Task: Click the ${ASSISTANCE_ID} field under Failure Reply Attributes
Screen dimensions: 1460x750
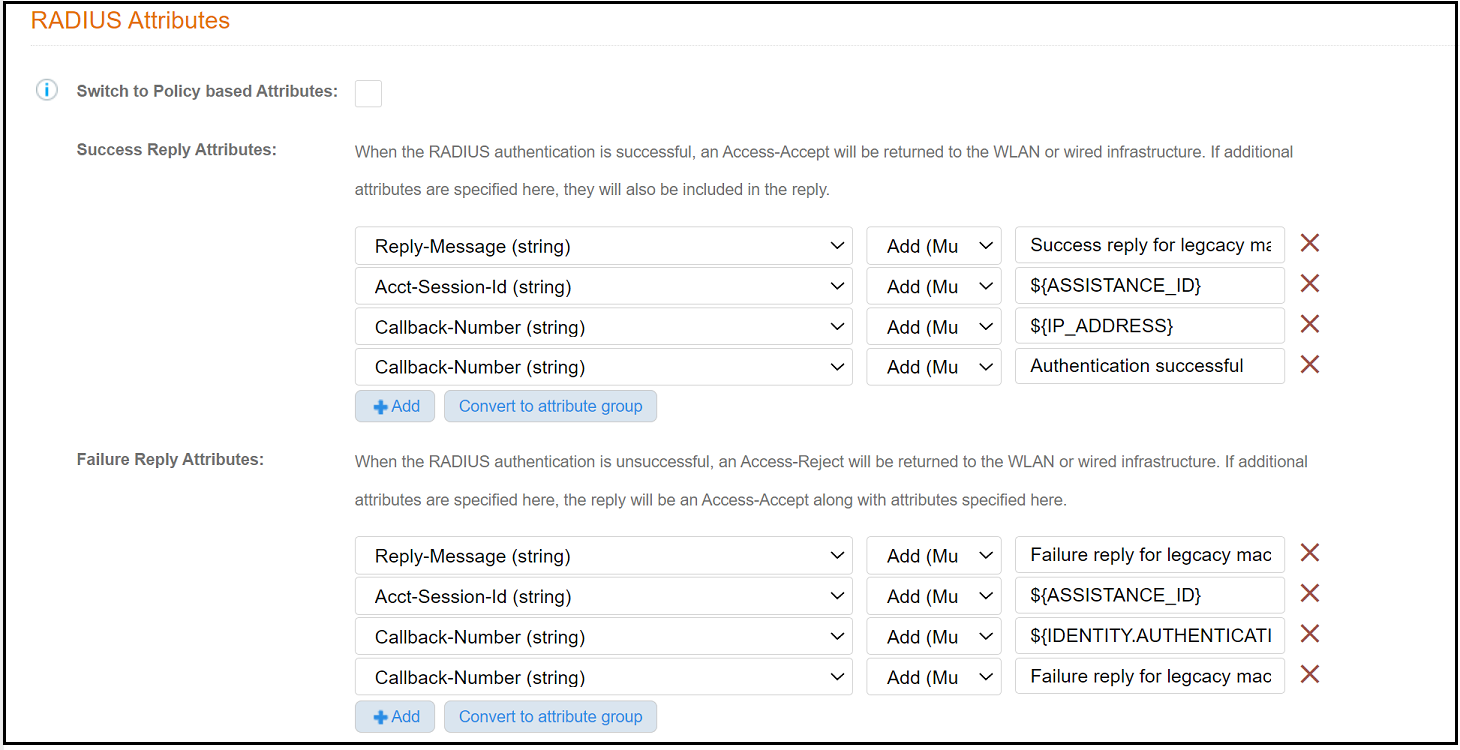Action: [1150, 596]
